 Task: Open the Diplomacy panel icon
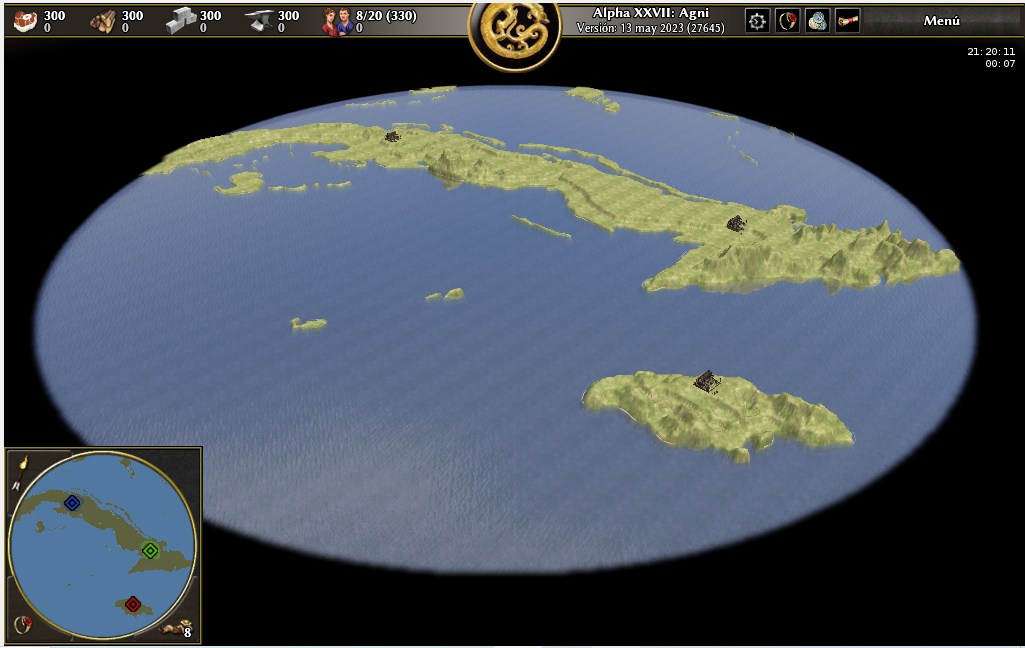pos(787,21)
